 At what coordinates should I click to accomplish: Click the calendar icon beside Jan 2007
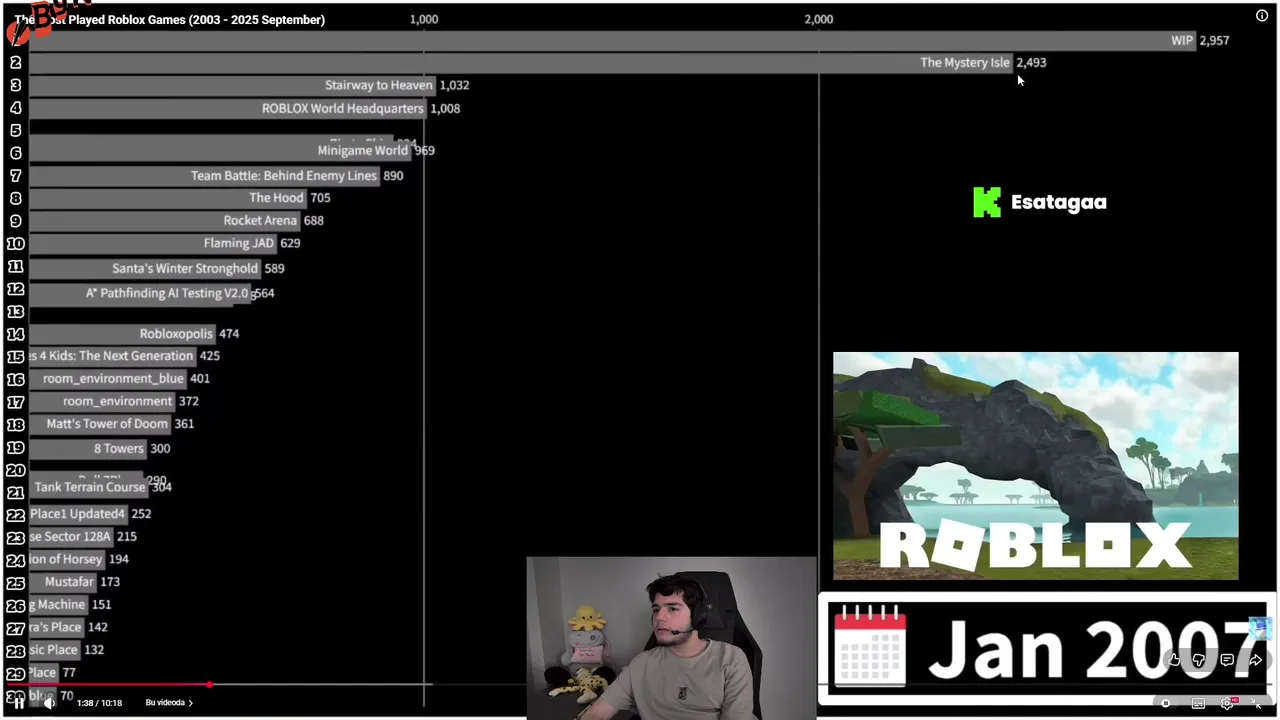point(869,647)
